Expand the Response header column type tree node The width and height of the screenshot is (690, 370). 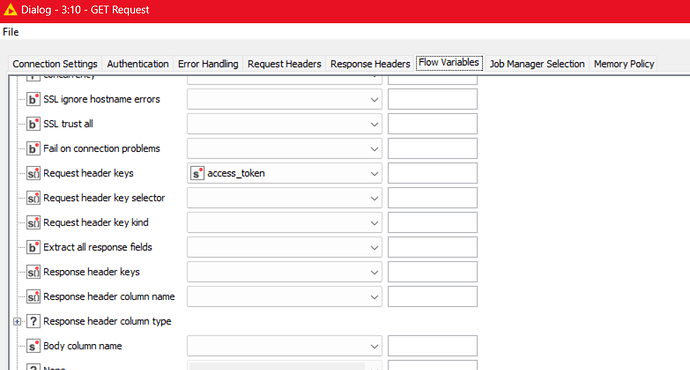17,322
